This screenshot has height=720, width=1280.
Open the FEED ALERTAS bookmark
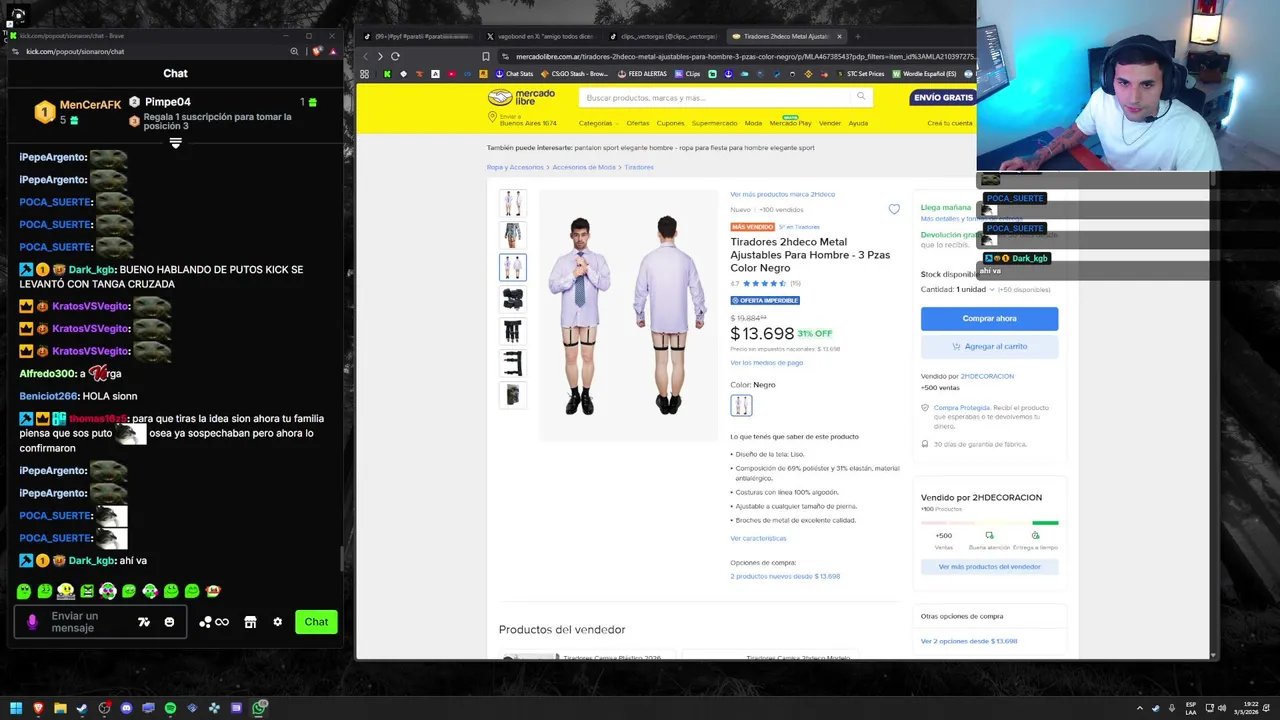coord(643,74)
